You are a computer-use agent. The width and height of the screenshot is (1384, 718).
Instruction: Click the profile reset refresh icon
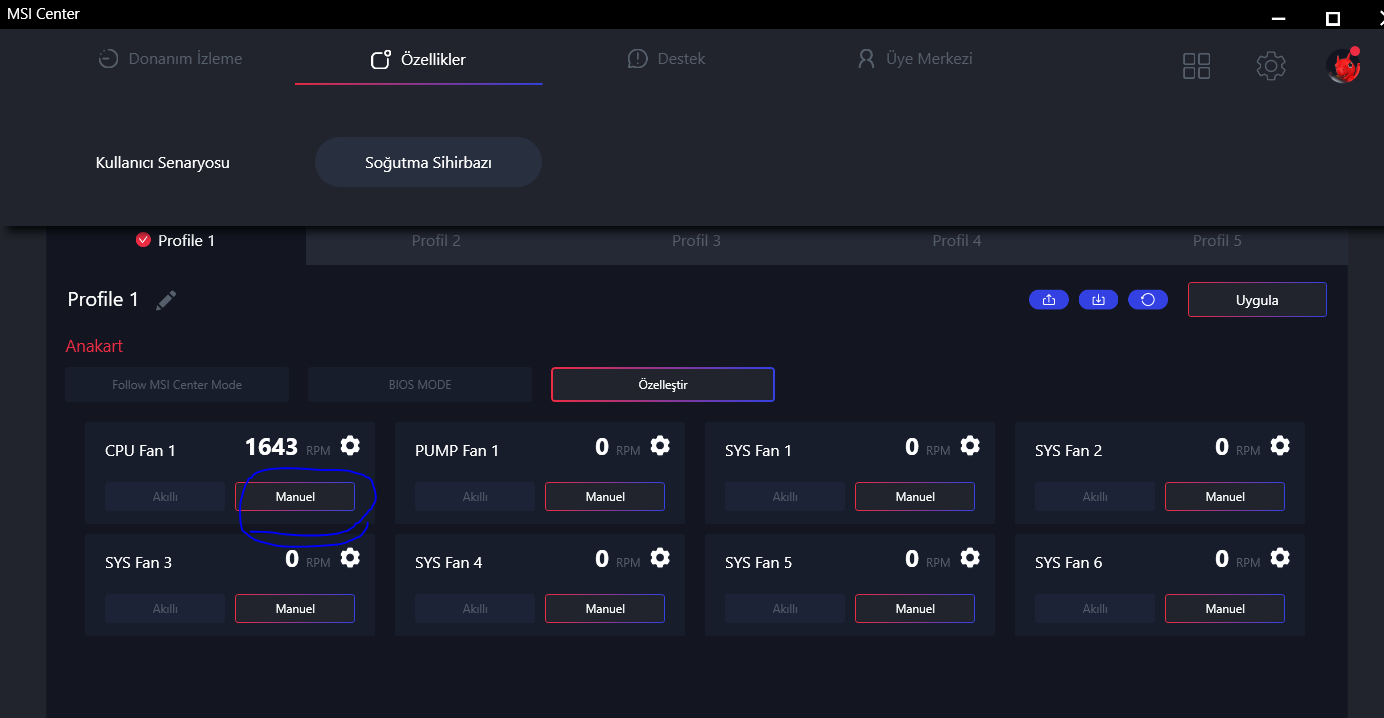[x=1148, y=300]
